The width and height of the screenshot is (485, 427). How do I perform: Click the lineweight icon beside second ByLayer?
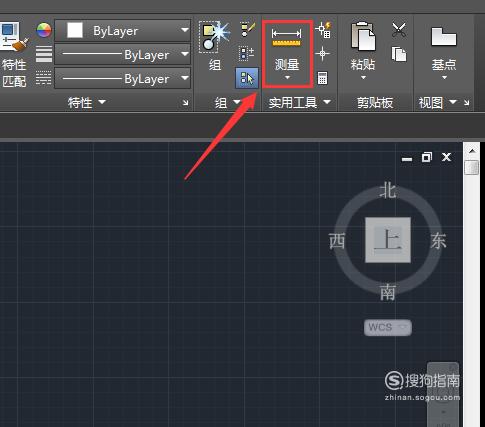pos(44,54)
